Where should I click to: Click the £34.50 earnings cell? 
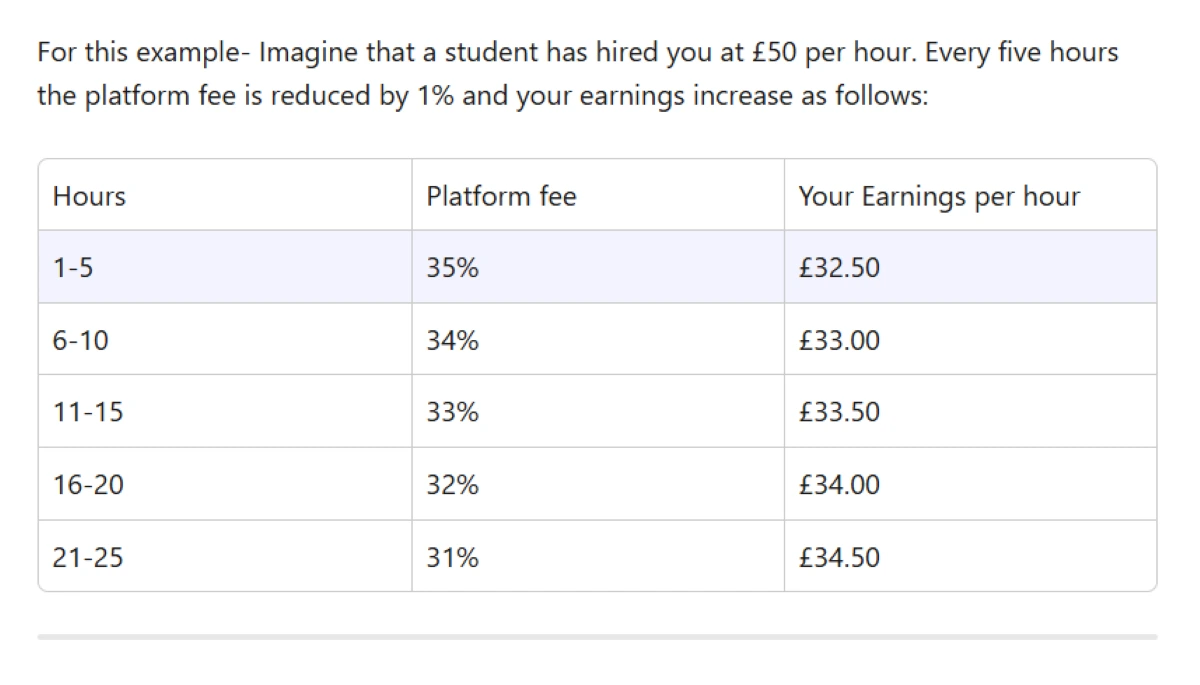point(840,557)
